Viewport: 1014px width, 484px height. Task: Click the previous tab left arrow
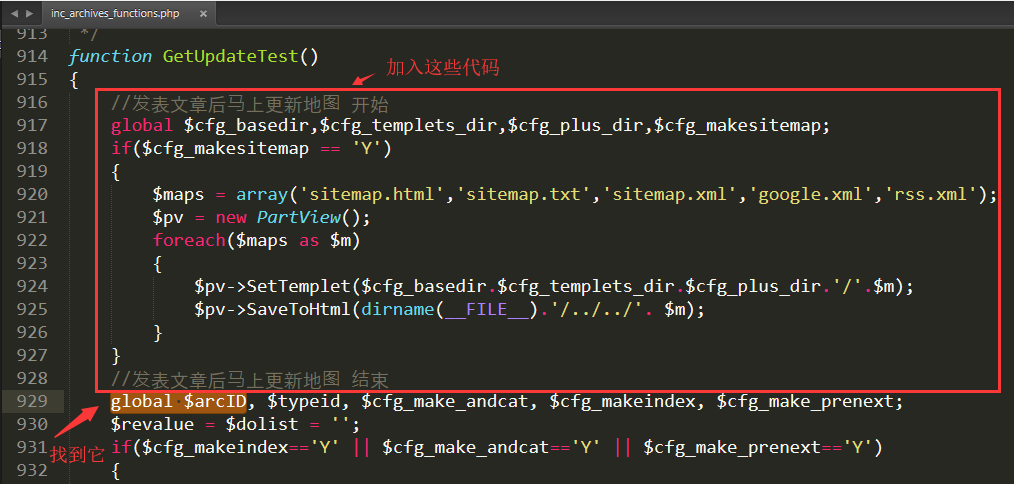coord(13,13)
